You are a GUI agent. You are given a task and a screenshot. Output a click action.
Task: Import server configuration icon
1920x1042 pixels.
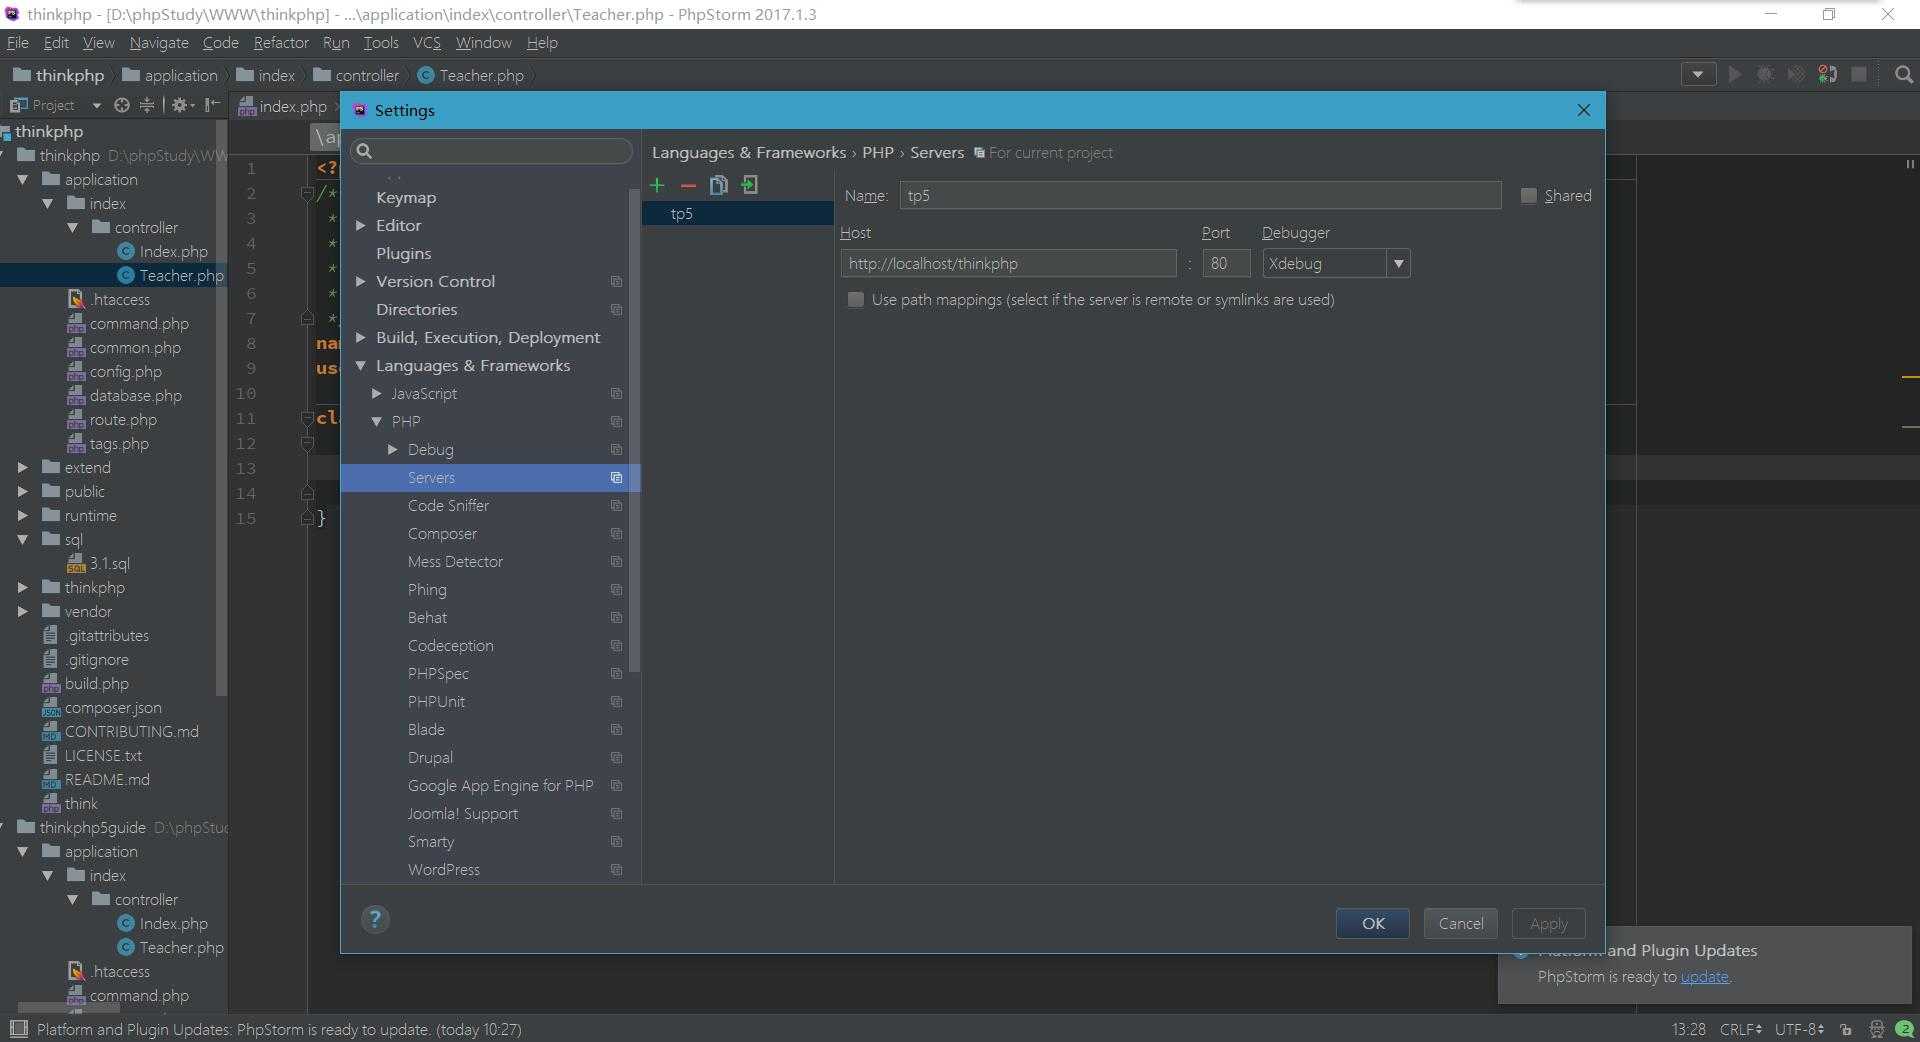point(749,185)
